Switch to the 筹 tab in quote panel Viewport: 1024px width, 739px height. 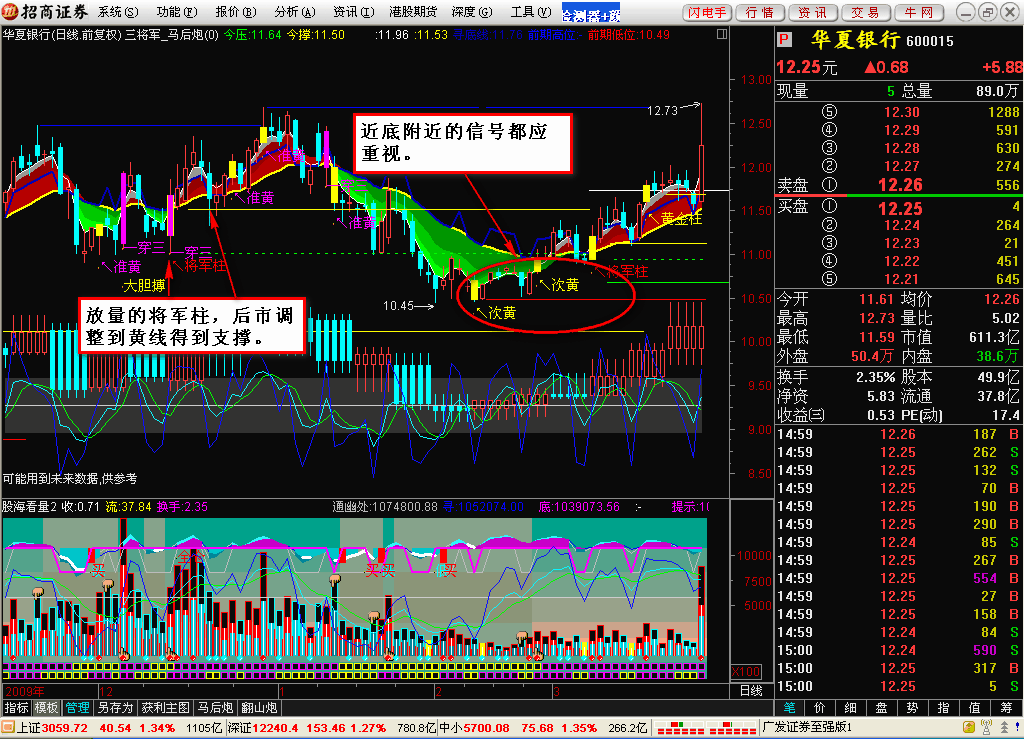click(x=1006, y=708)
